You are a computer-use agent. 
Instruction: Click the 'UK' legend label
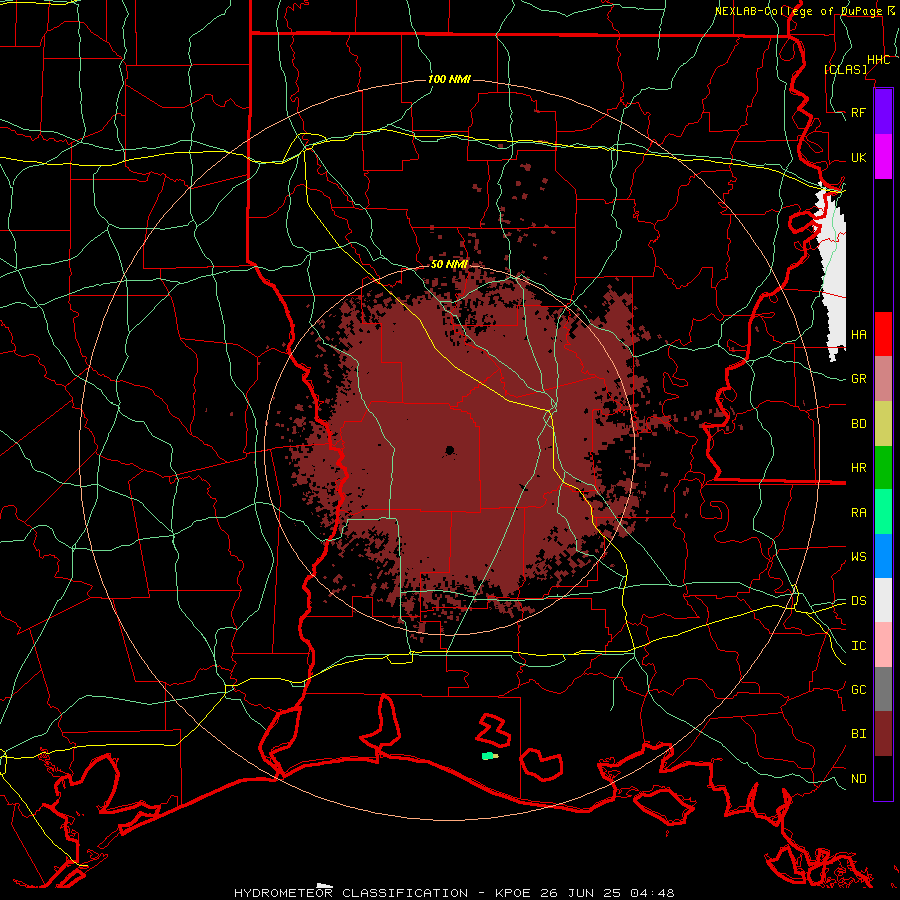(858, 157)
